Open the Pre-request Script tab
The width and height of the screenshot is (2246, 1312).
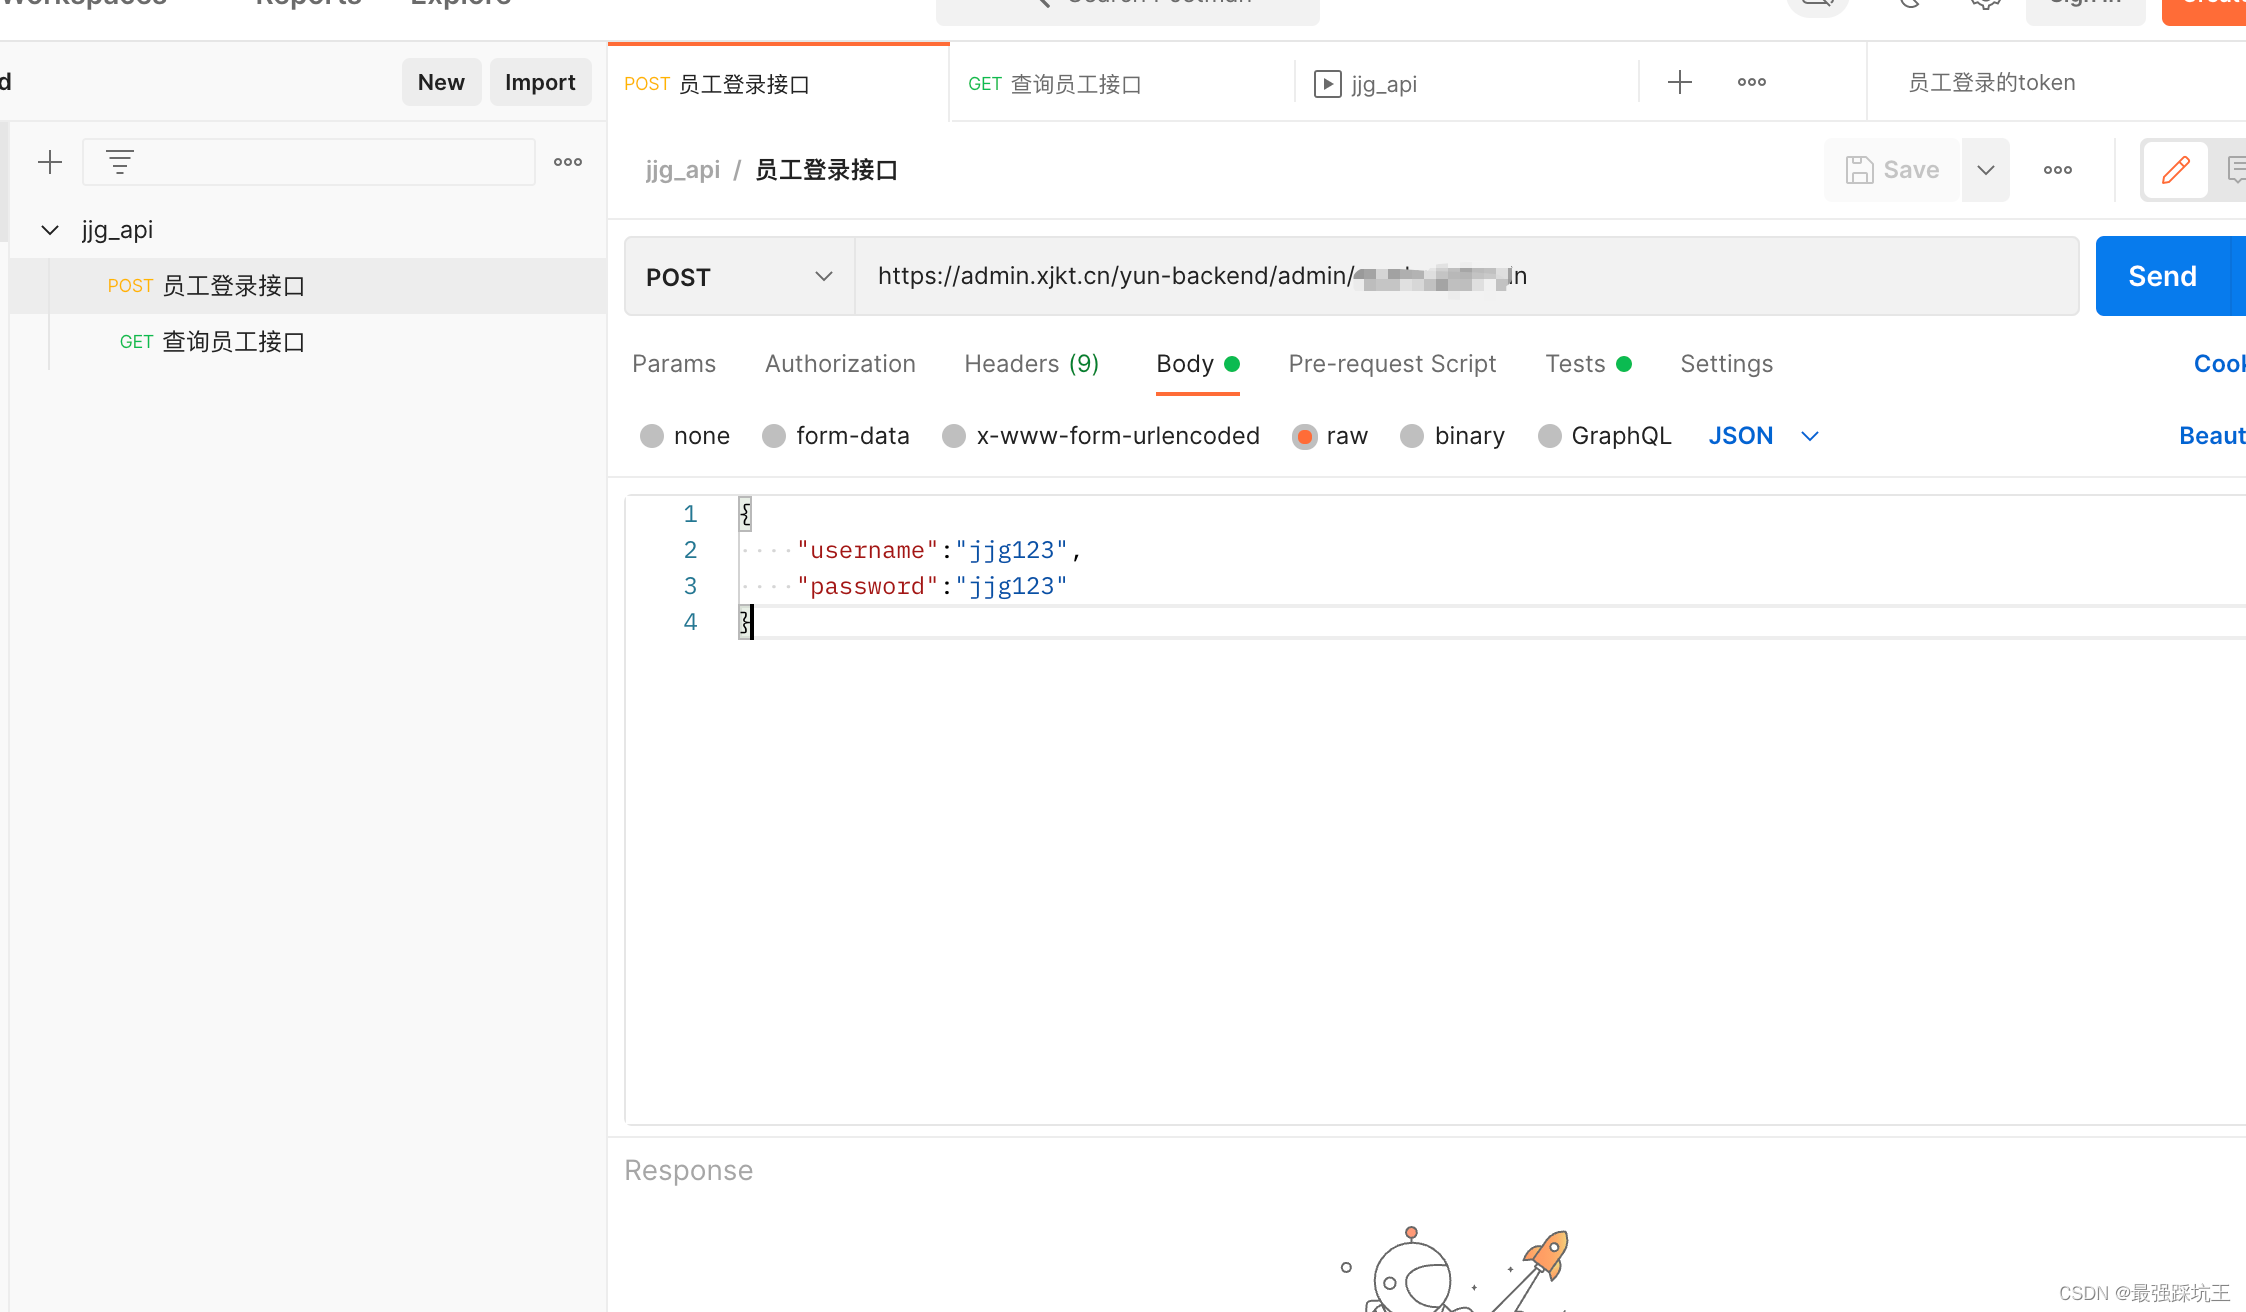[x=1392, y=364]
